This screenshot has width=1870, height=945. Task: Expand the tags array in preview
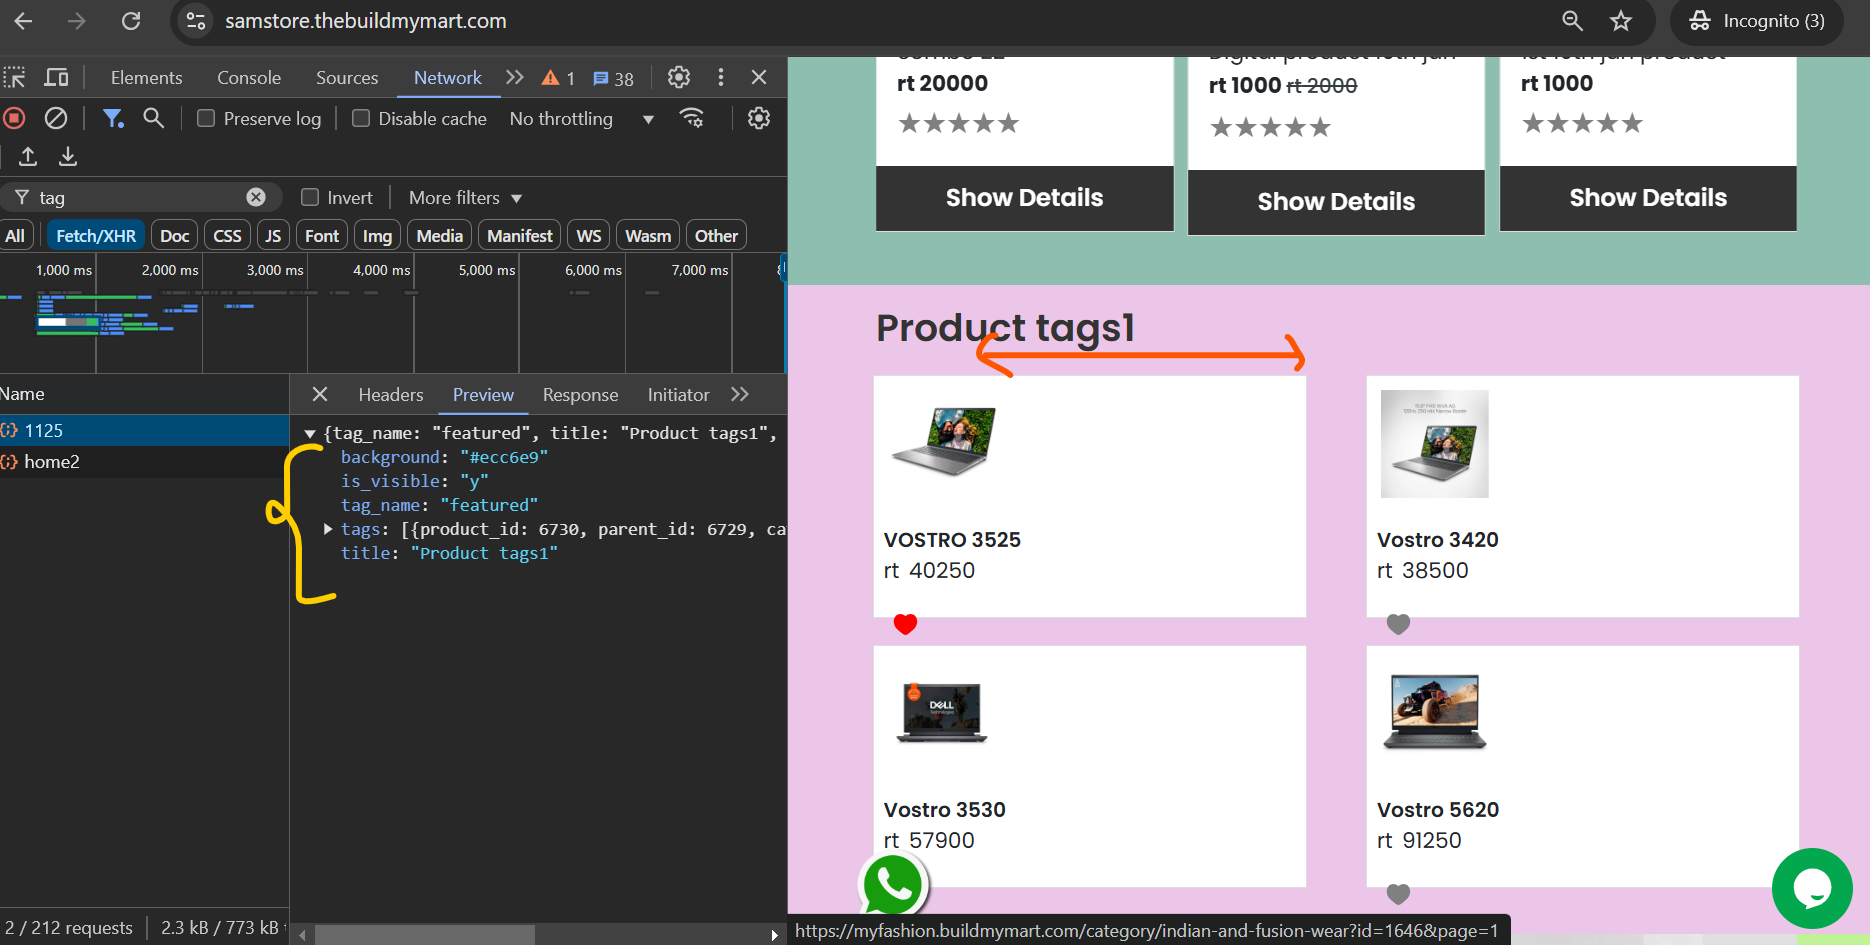328,529
